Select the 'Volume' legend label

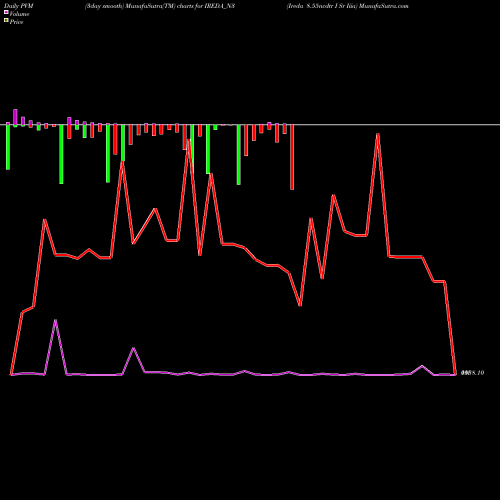[19, 14]
